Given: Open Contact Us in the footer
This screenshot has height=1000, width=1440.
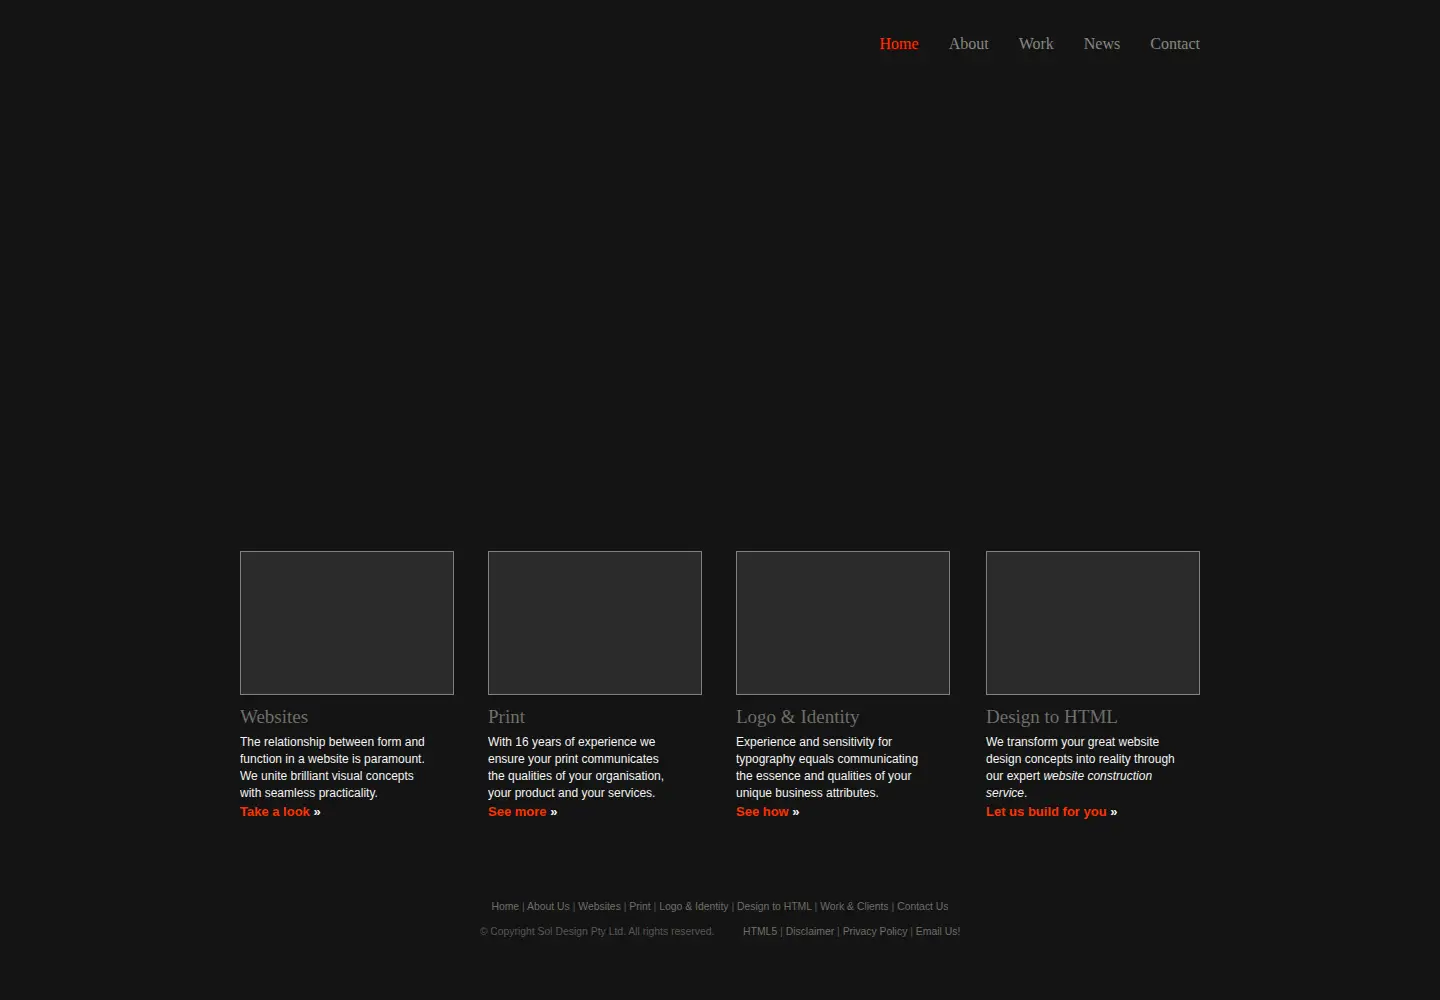Looking at the screenshot, I should pos(922,907).
